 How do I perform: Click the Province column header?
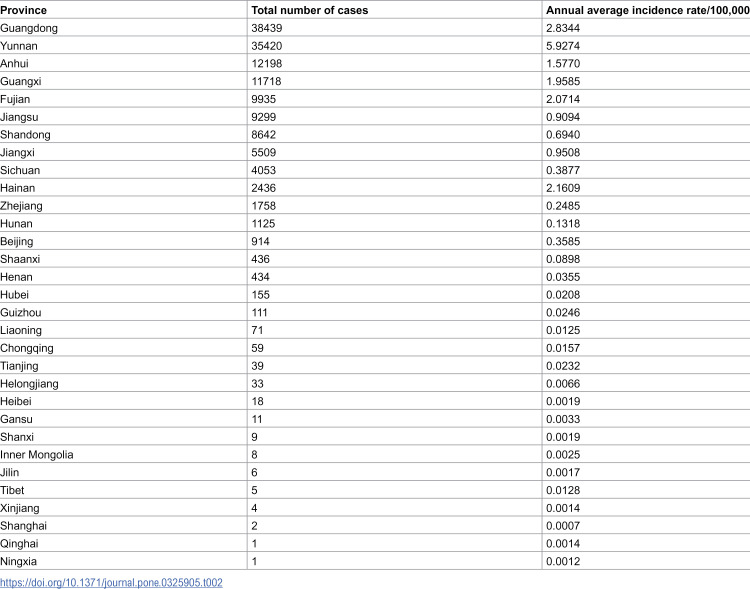[23, 10]
